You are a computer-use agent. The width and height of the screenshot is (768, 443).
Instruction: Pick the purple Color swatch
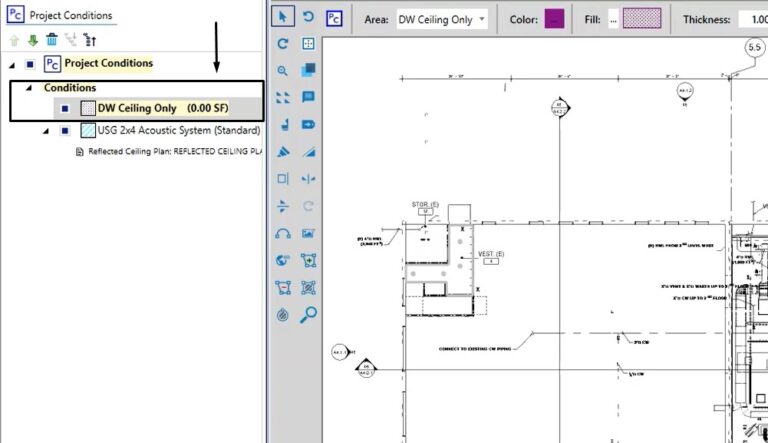pyautogui.click(x=554, y=19)
